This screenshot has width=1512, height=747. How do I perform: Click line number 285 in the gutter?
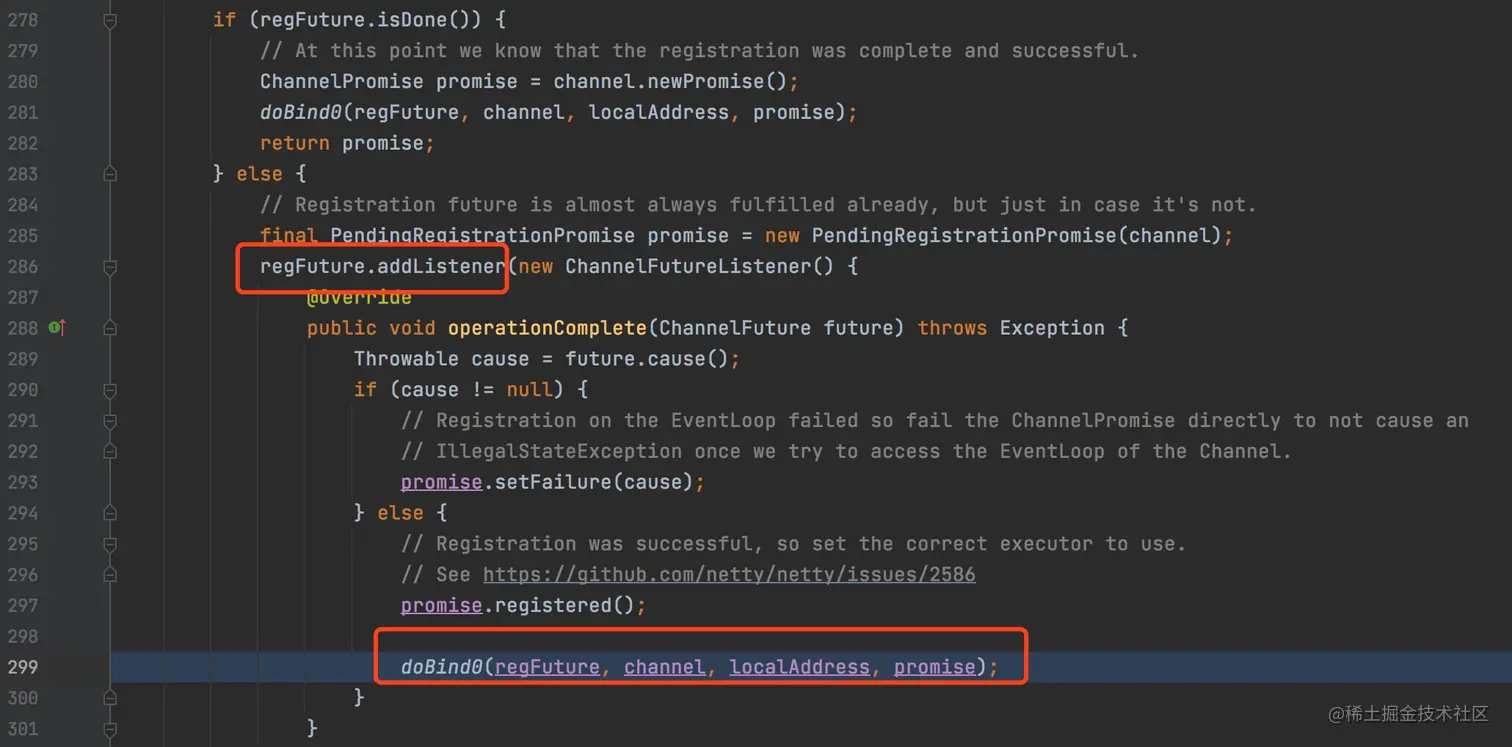(x=22, y=236)
